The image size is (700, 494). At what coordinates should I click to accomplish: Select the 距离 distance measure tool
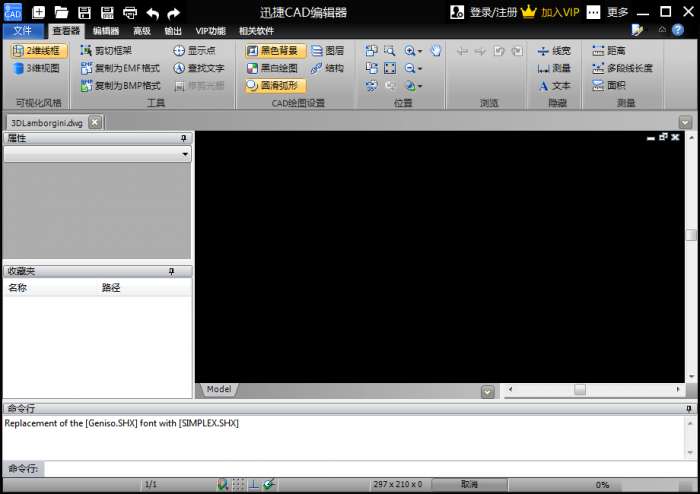[608, 51]
